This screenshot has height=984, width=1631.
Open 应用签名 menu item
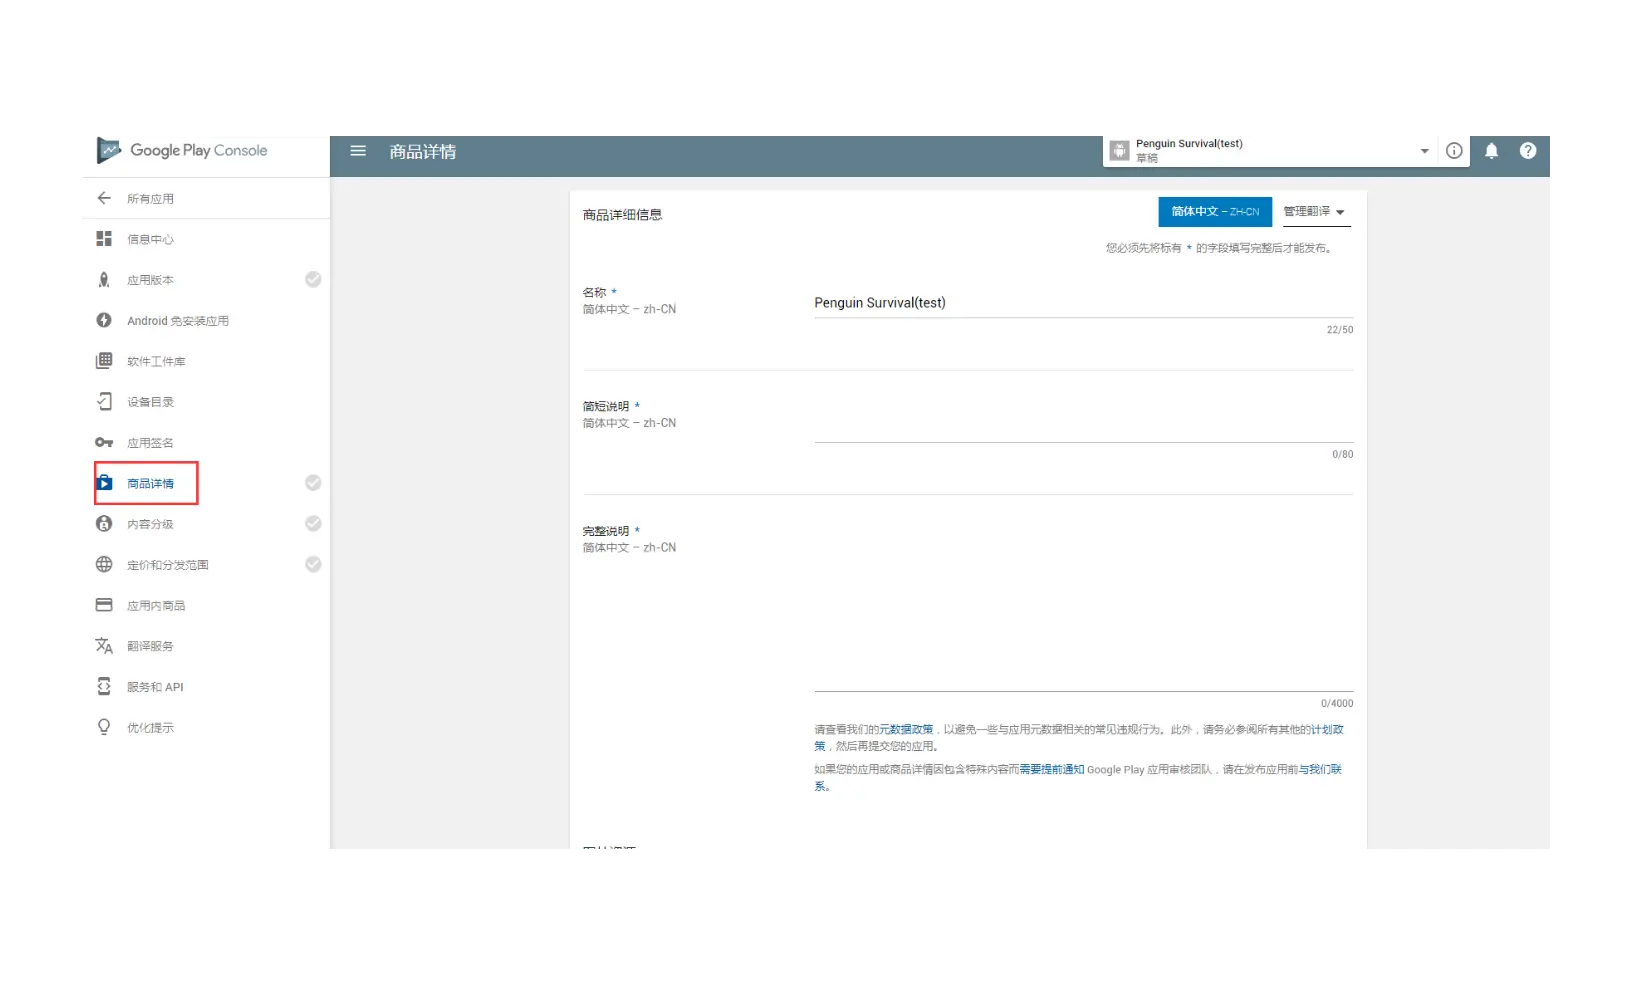click(x=150, y=443)
